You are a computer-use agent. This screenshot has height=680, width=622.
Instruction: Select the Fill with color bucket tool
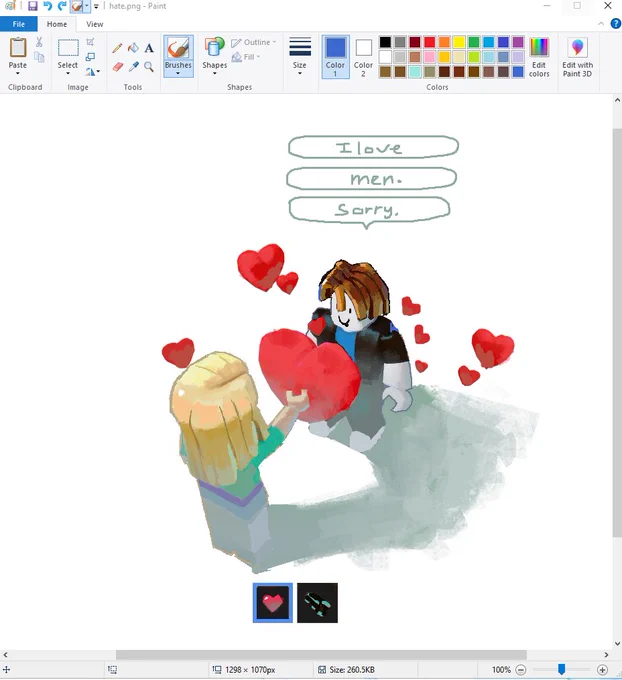(x=133, y=48)
